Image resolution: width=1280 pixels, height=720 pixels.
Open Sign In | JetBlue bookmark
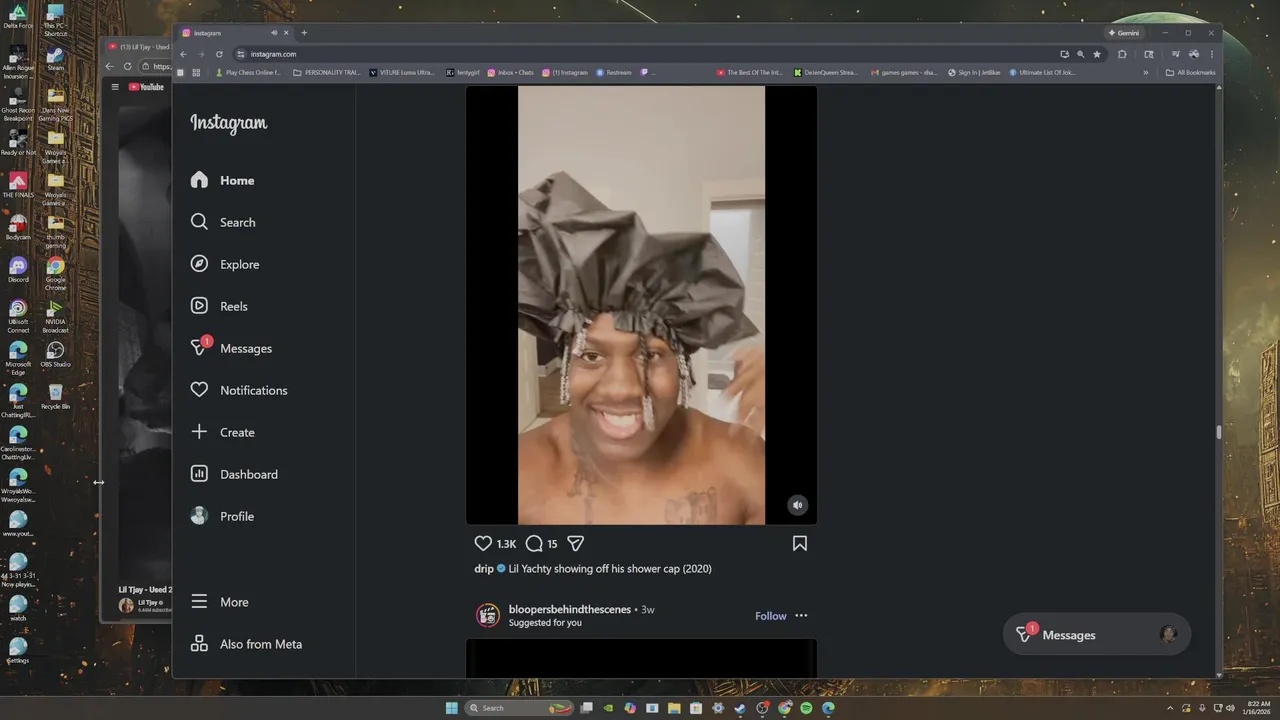coord(974,72)
